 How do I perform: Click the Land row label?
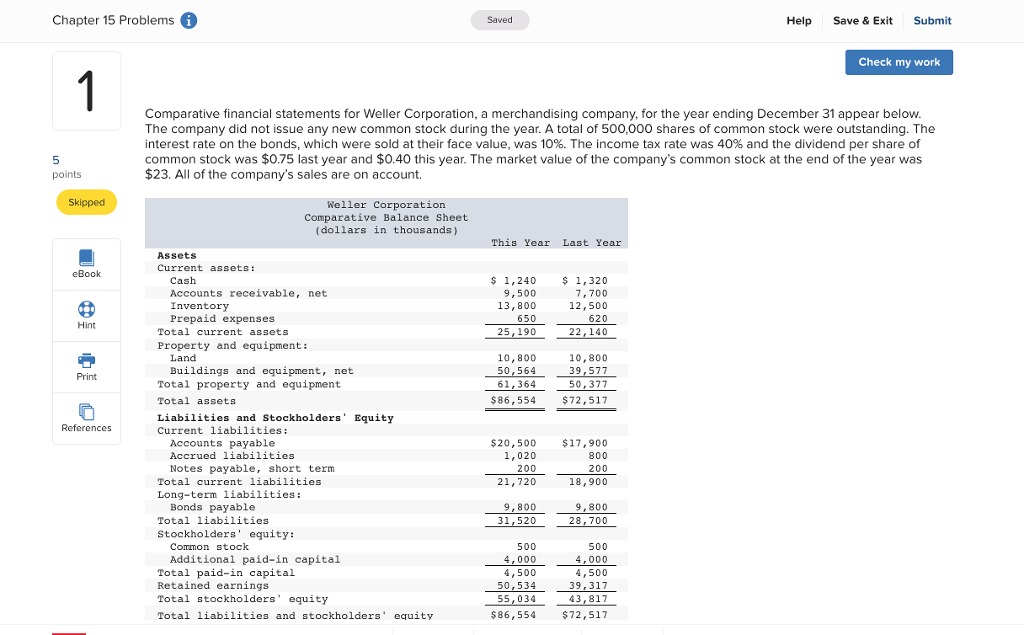pos(183,358)
